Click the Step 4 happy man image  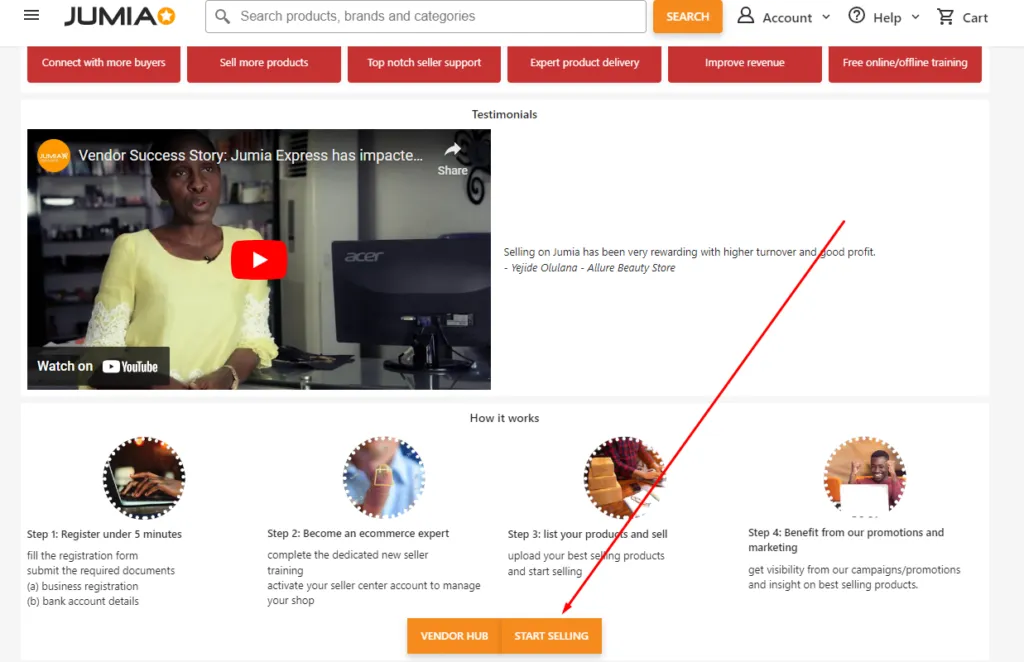point(865,477)
